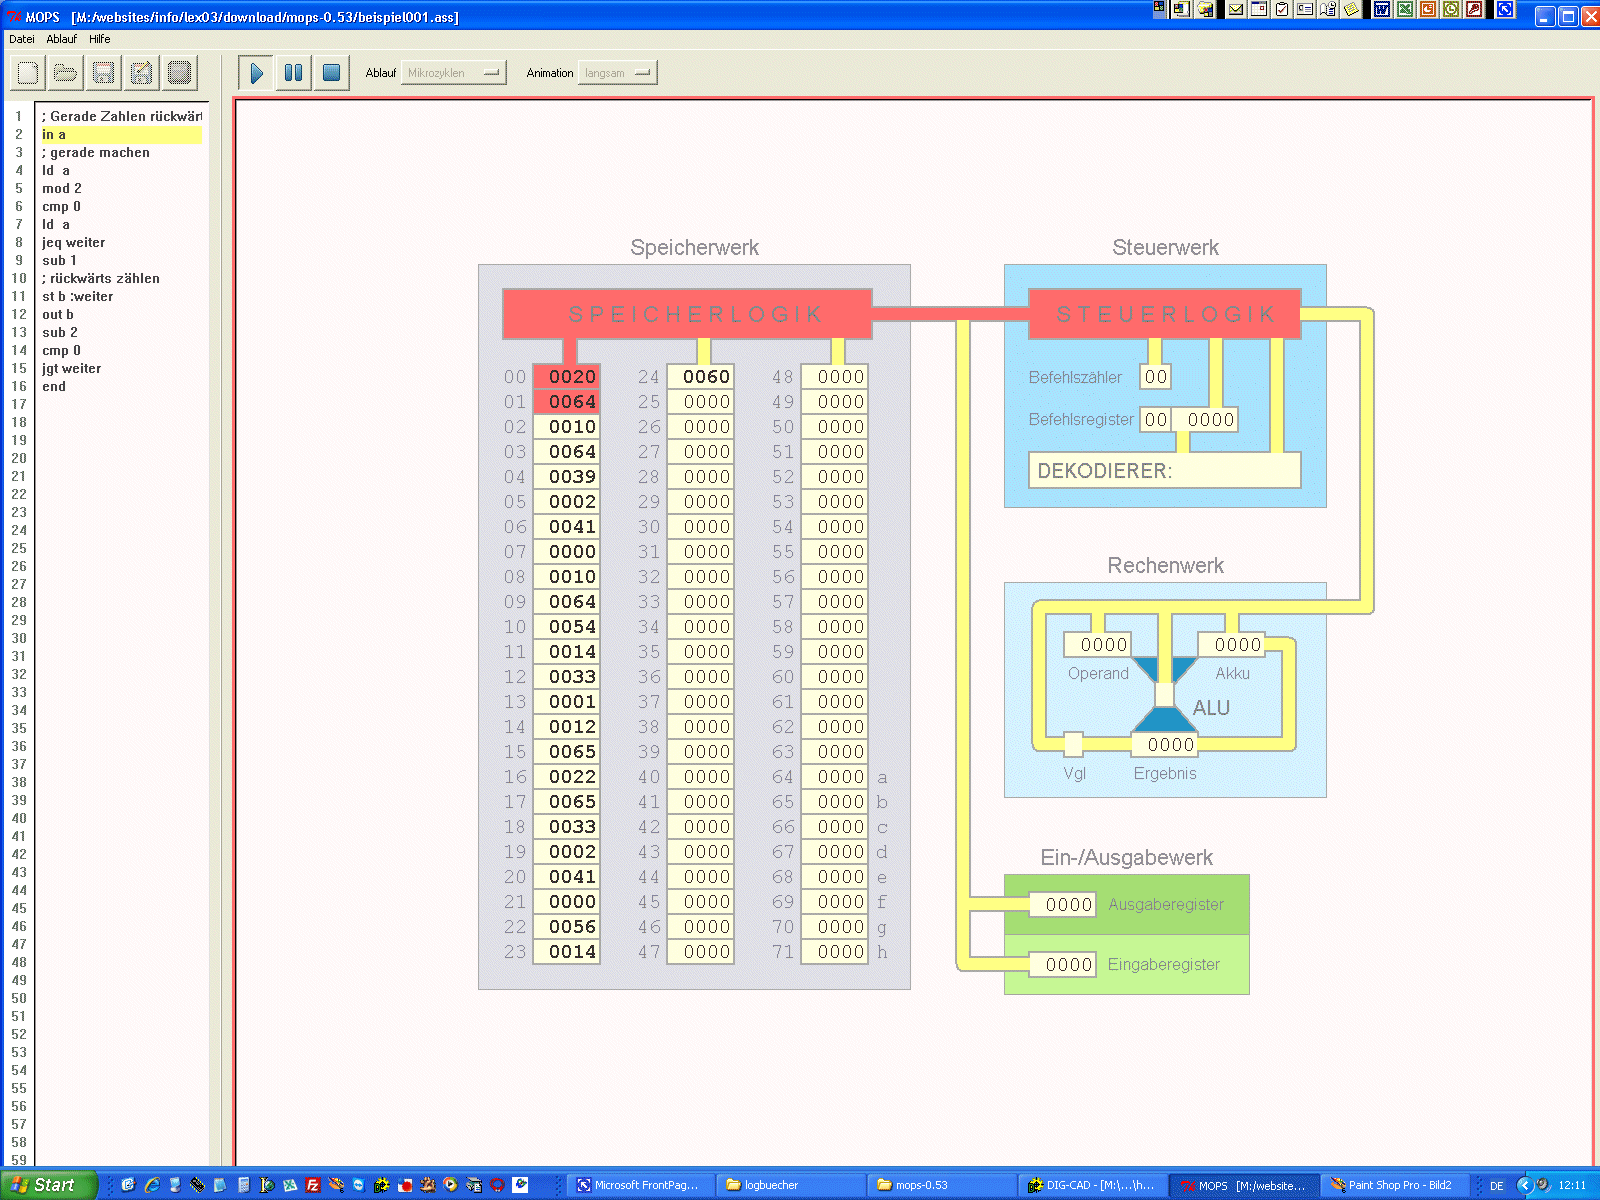Open the Ablauf Mikrozyklen dropdown
1600x1200 pixels.
pos(453,73)
